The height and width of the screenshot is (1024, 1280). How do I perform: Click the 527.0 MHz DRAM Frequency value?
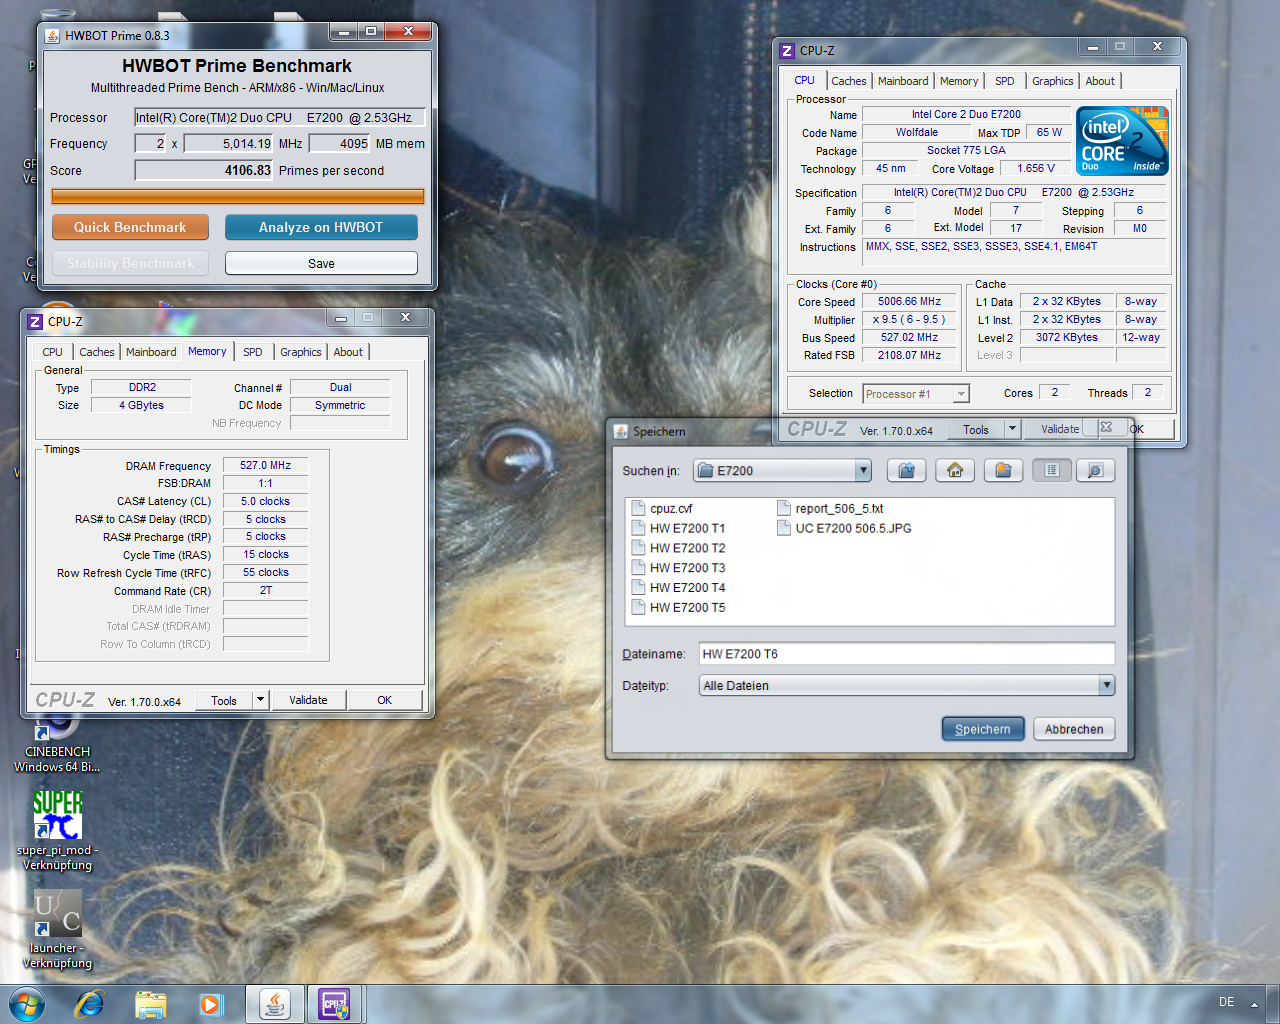(x=265, y=465)
